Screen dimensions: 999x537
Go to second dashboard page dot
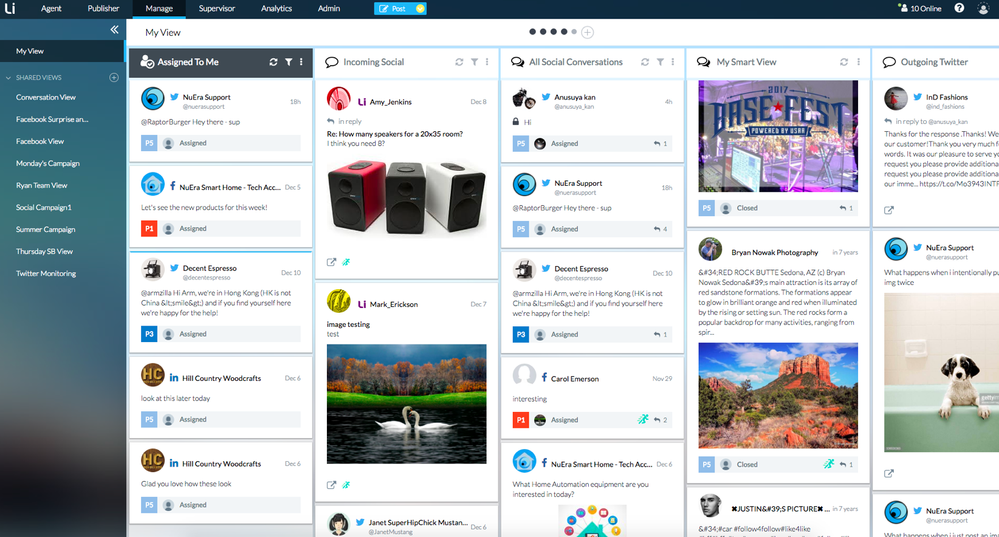(x=543, y=32)
